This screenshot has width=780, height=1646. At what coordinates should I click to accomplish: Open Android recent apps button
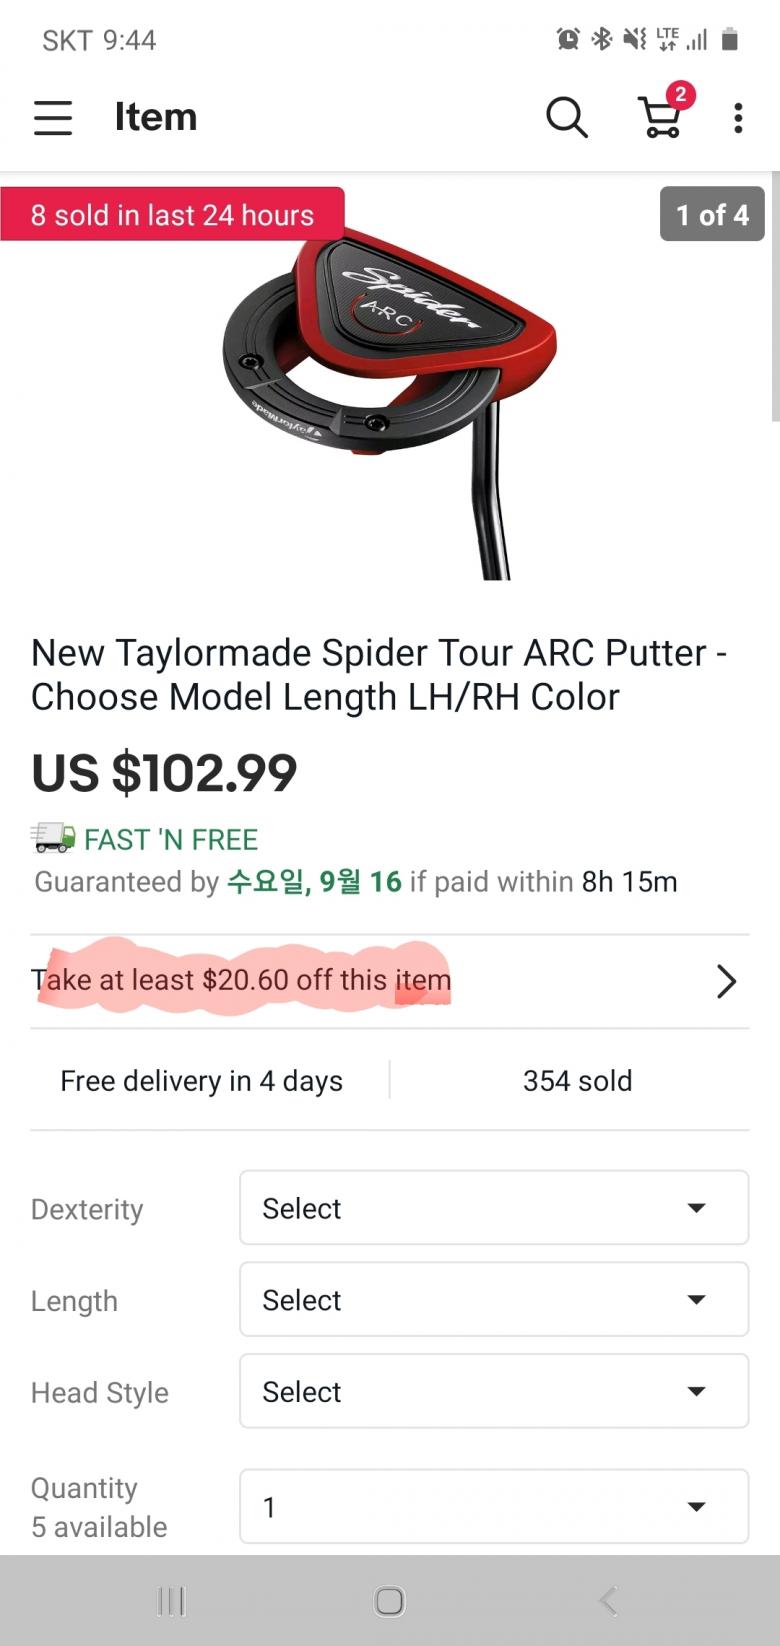(x=172, y=1601)
